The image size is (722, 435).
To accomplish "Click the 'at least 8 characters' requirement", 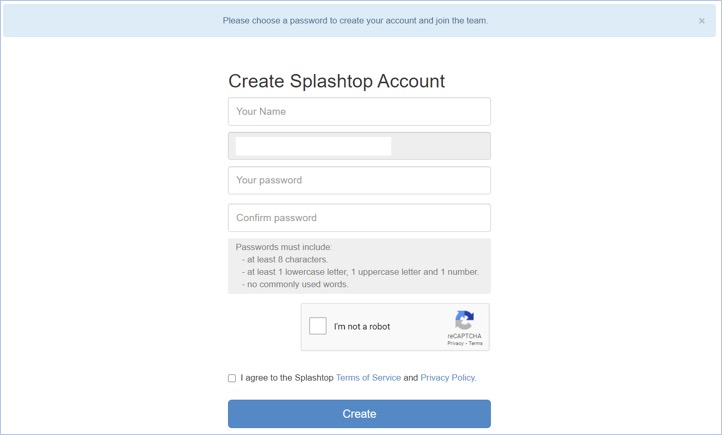I will [285, 259].
